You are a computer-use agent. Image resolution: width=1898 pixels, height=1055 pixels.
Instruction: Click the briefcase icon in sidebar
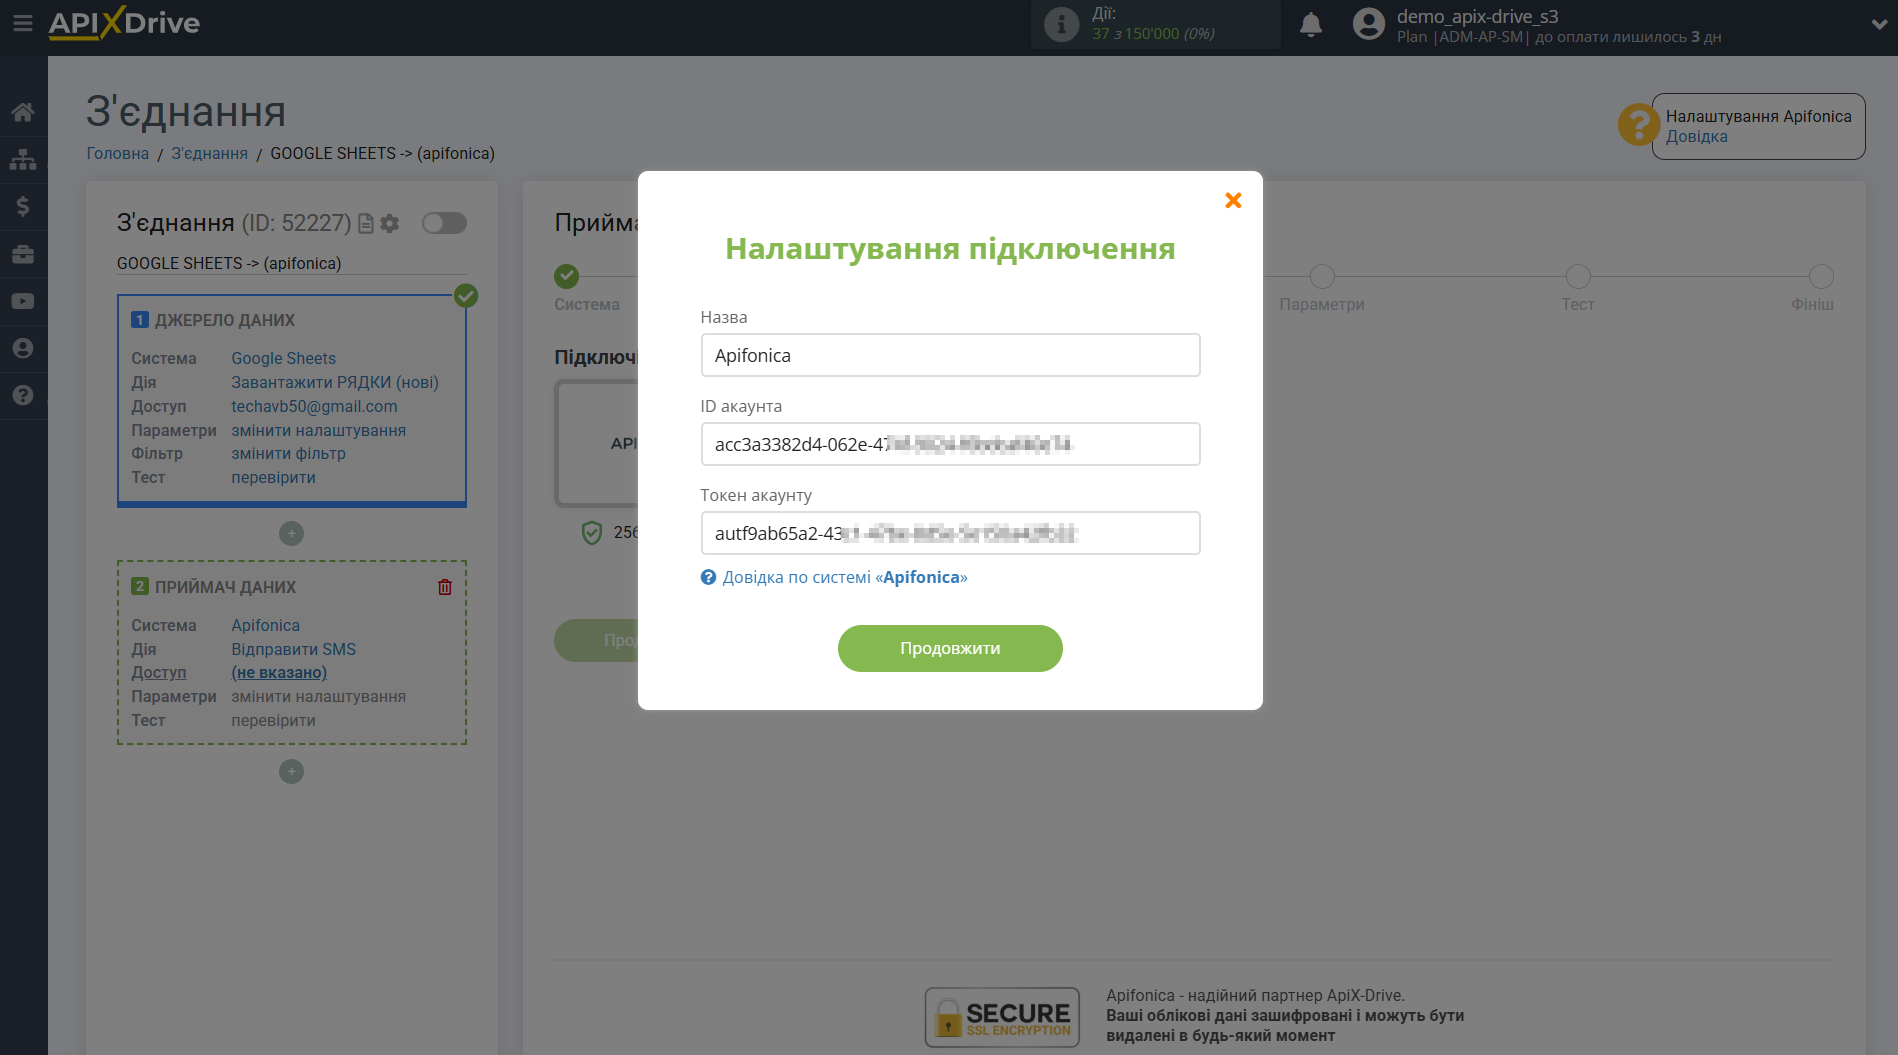click(x=23, y=254)
